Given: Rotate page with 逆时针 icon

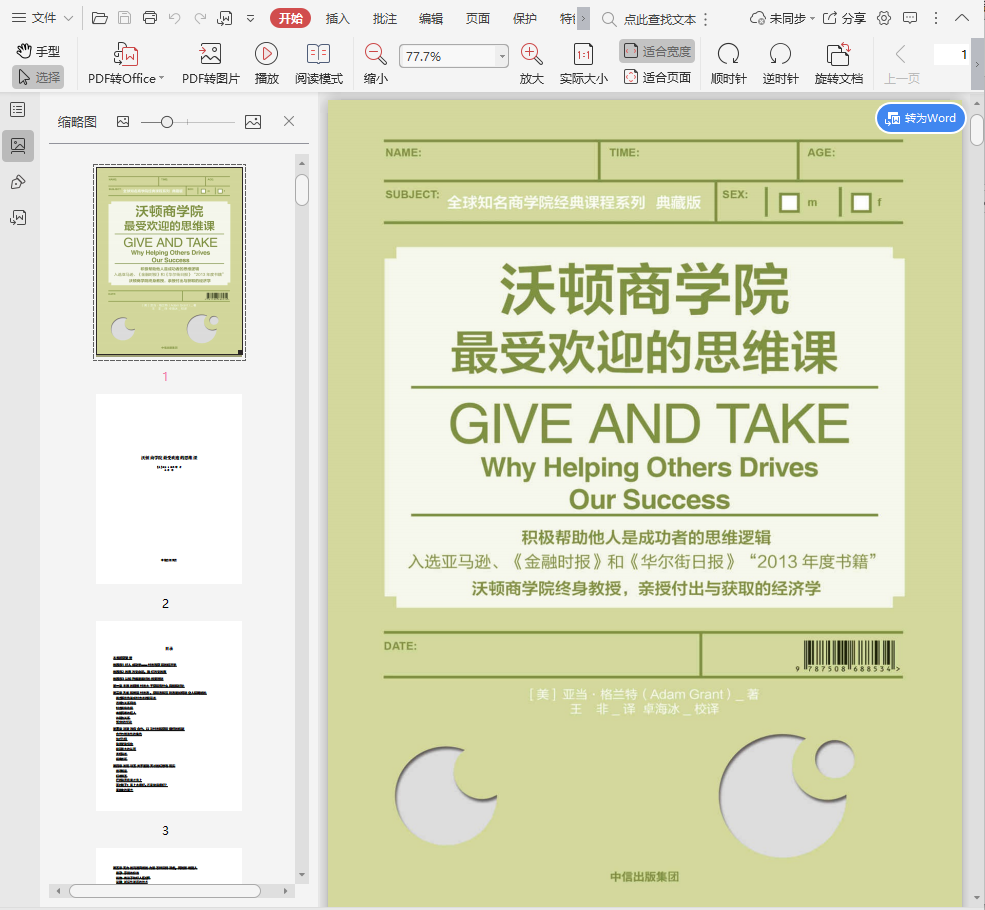Looking at the screenshot, I should [780, 54].
